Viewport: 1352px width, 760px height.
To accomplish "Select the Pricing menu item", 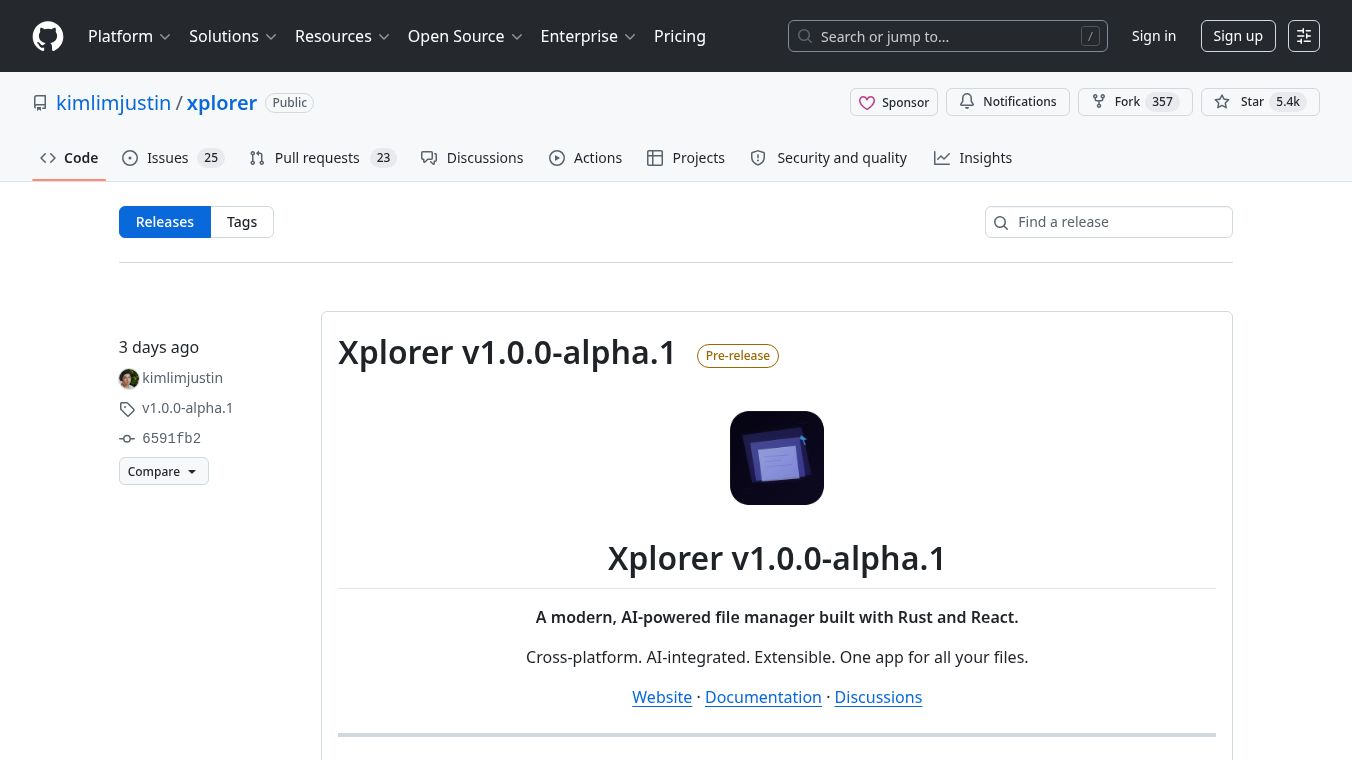I will point(680,36).
